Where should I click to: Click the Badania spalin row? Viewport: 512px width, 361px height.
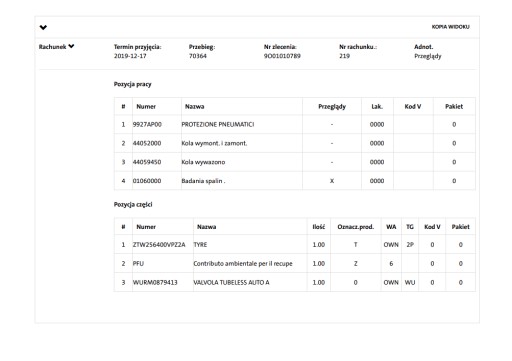pyautogui.click(x=295, y=181)
